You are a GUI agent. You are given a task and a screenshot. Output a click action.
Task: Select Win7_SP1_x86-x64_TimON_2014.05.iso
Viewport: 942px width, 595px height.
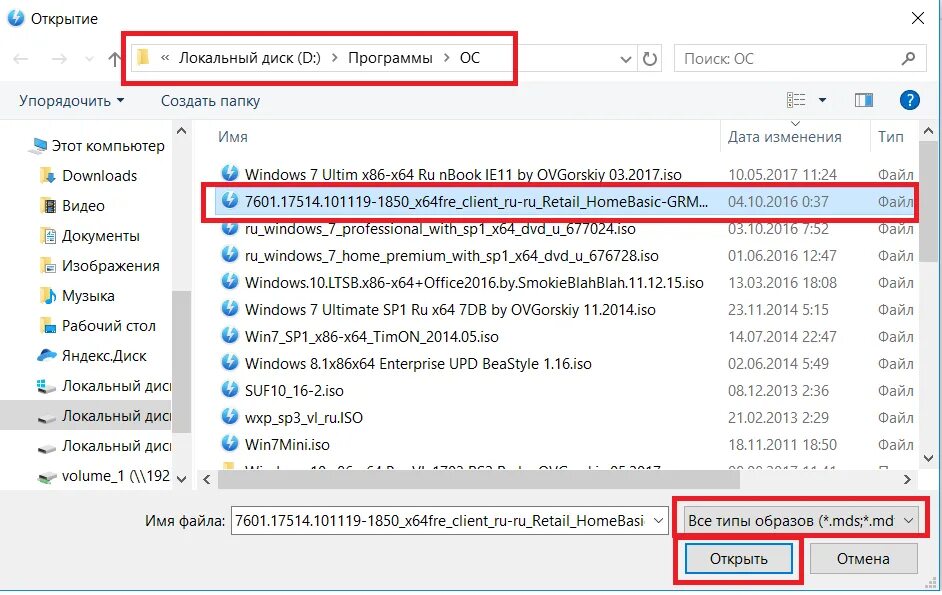coord(371,337)
